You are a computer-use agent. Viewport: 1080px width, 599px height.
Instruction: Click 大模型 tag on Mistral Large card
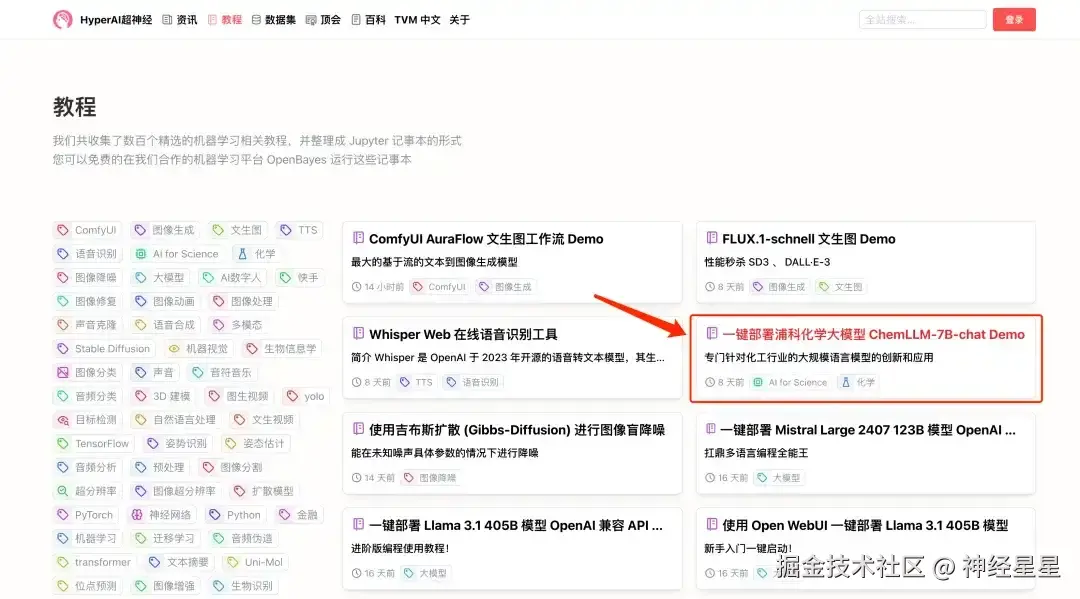pos(779,478)
